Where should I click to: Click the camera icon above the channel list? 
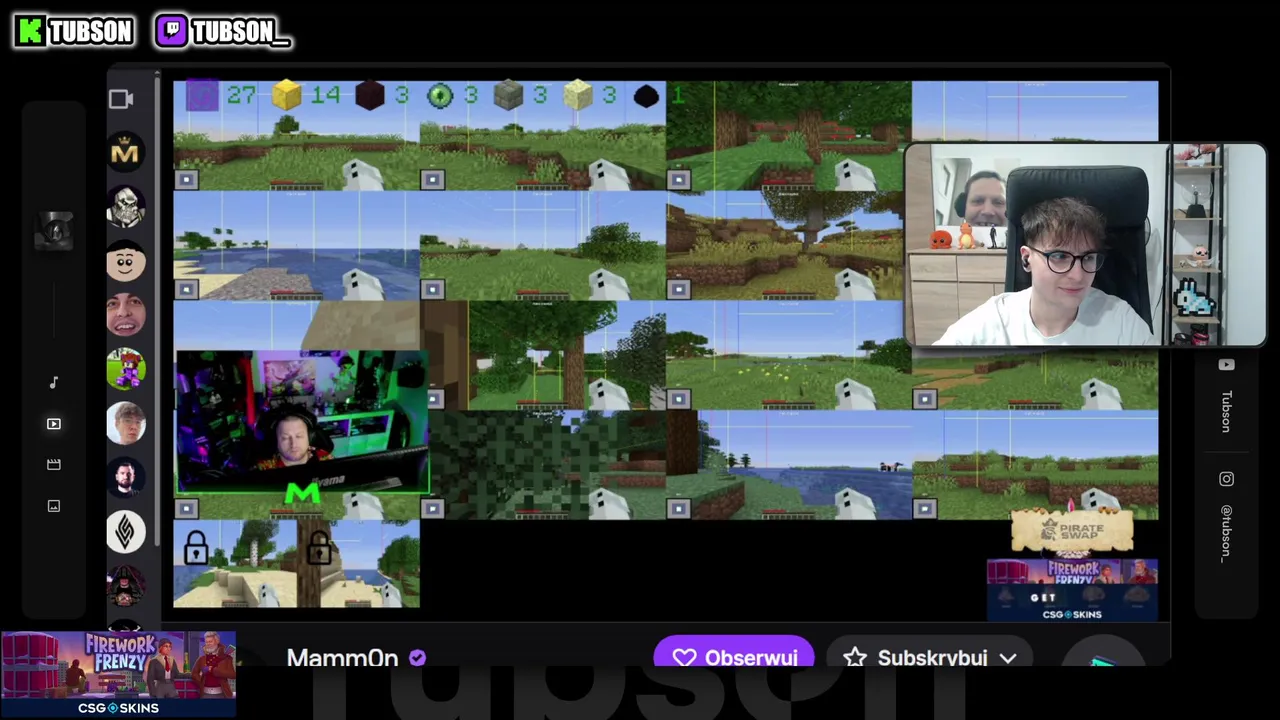point(121,98)
